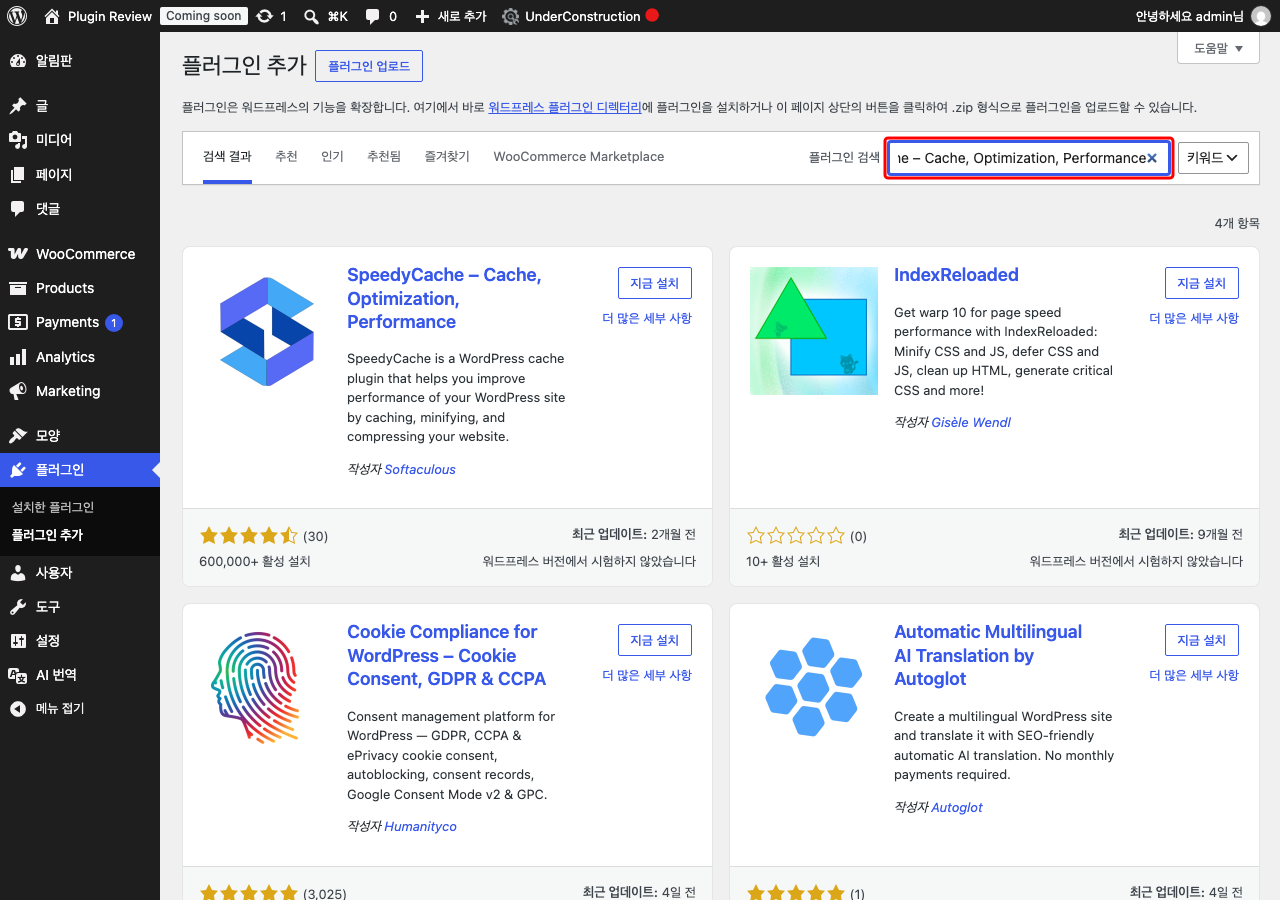
Task: Click the admin avatar icon
Action: 1260,16
